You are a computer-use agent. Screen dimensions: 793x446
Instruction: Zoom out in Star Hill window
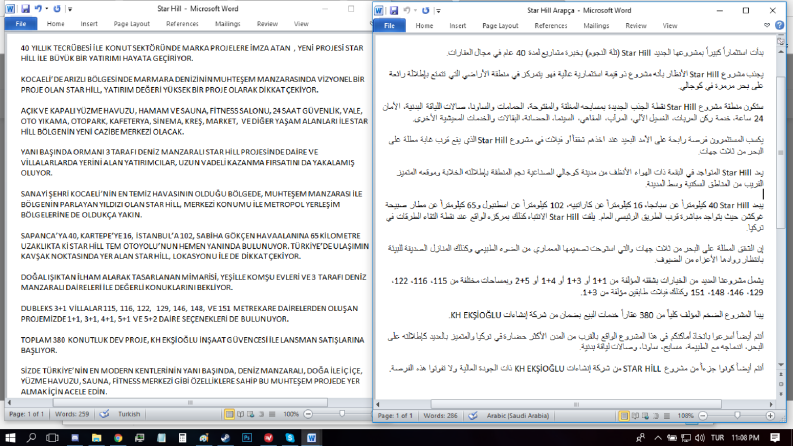308,414
